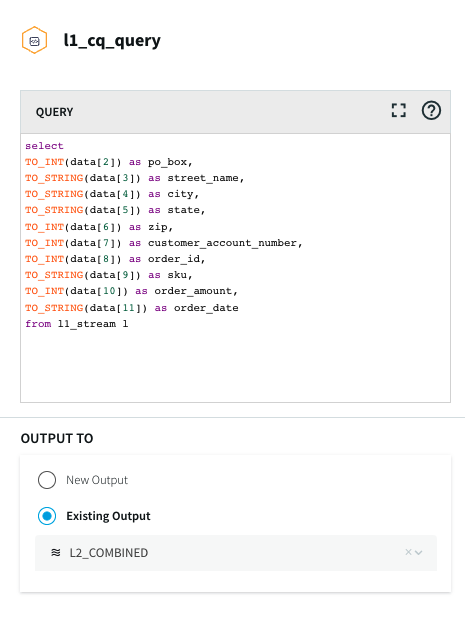The image size is (465, 621).
Task: Click the select keyword in the query
Action: (44, 146)
